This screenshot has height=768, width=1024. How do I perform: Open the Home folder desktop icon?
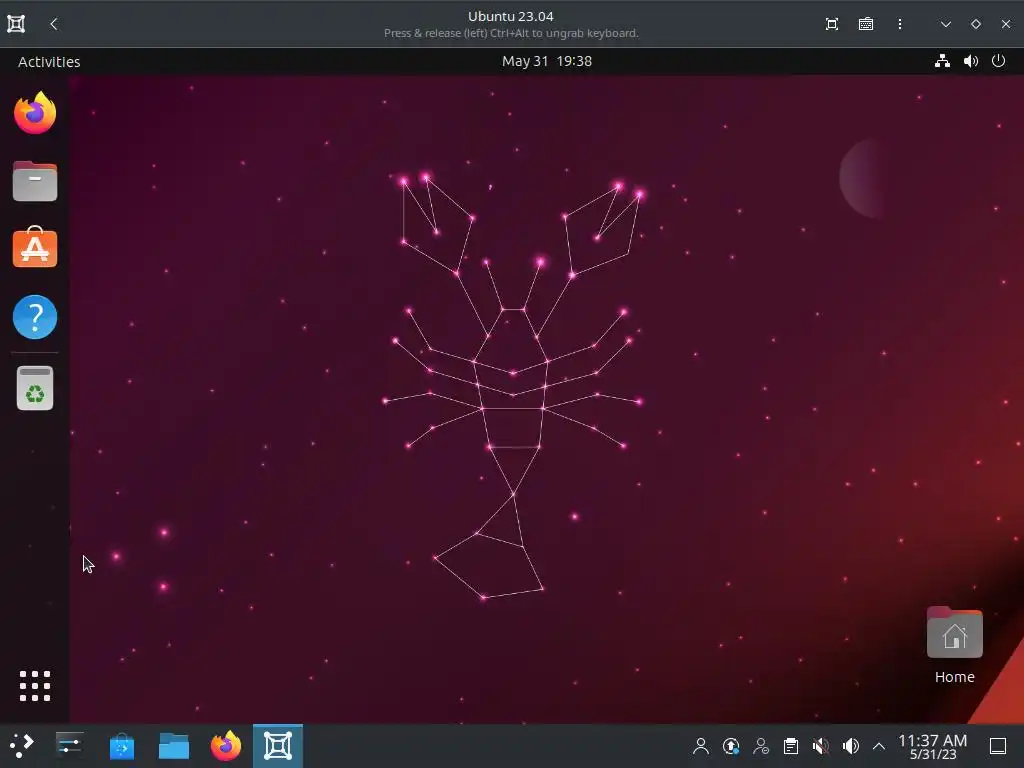click(954, 645)
